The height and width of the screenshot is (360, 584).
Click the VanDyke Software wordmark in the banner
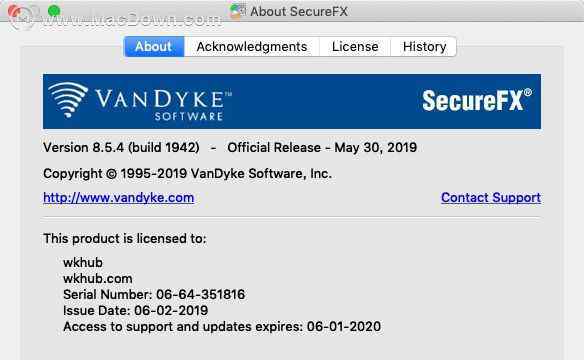coord(164,105)
